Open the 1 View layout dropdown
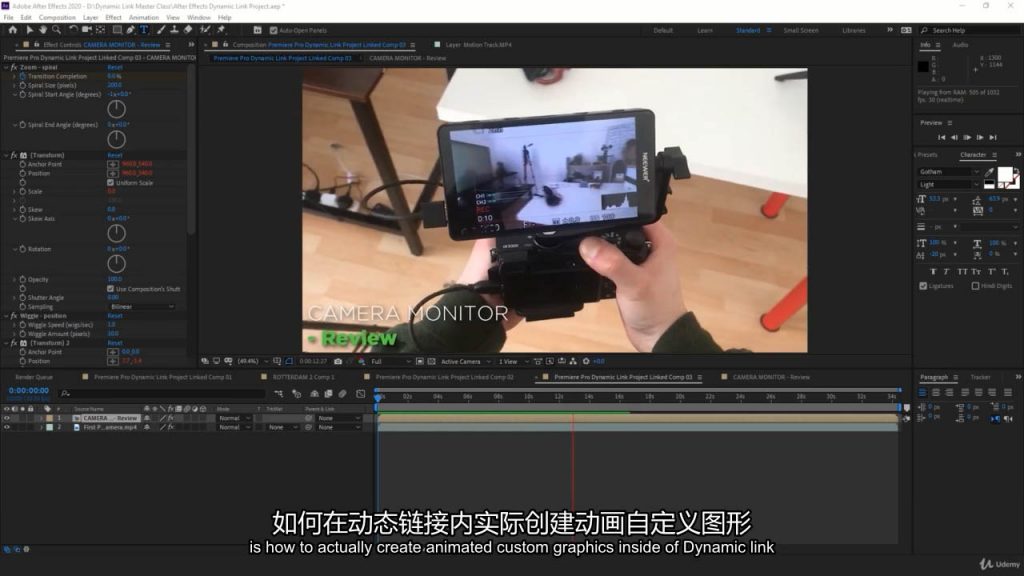The height and width of the screenshot is (576, 1024). click(513, 361)
